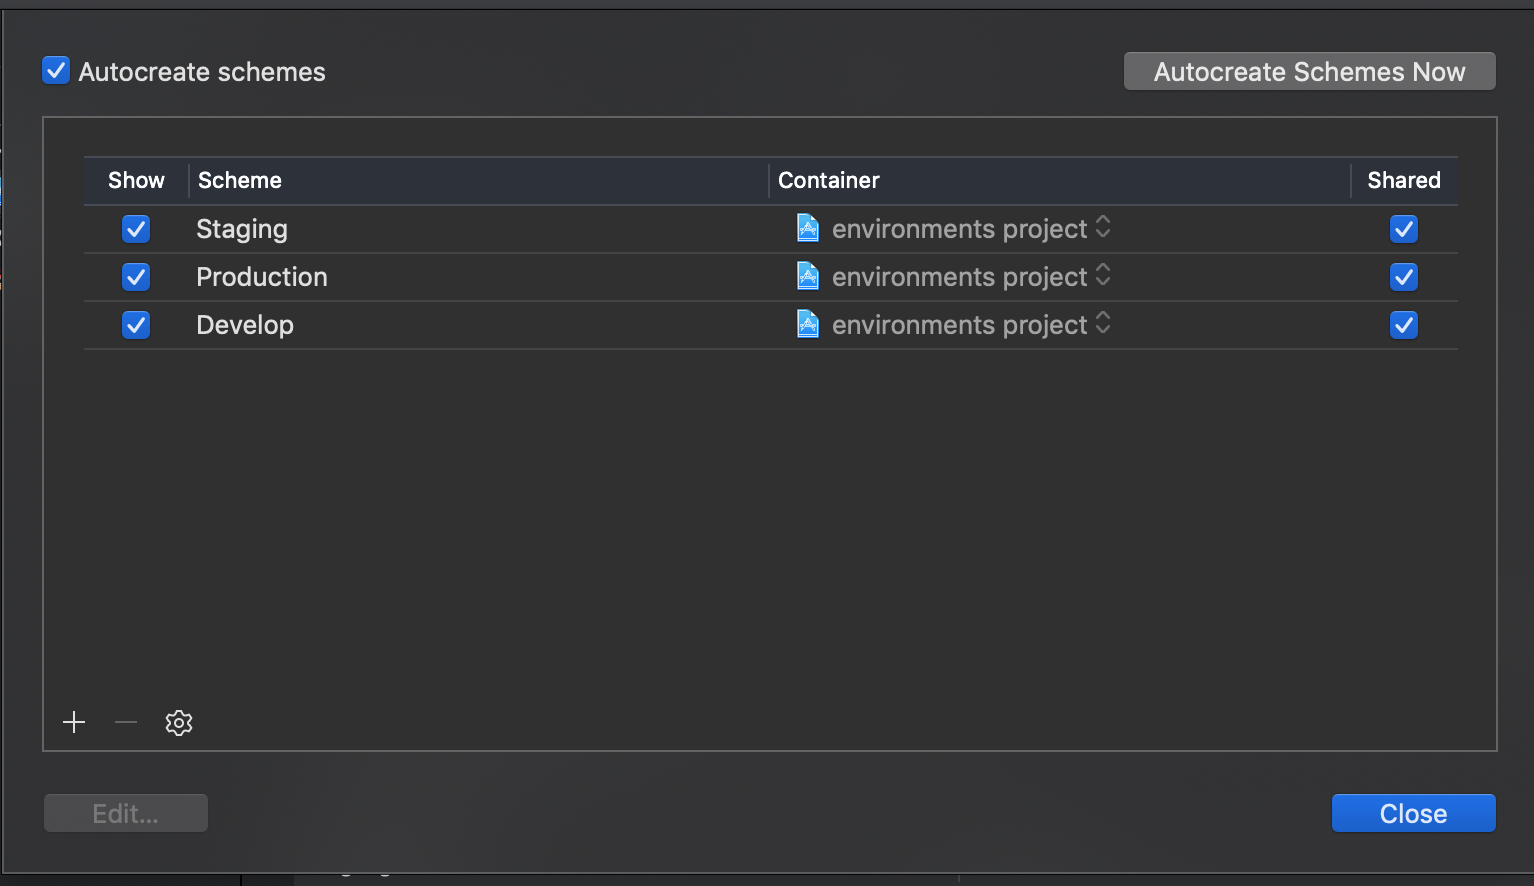Open container dropdown for Staging scheme

click(1103, 228)
